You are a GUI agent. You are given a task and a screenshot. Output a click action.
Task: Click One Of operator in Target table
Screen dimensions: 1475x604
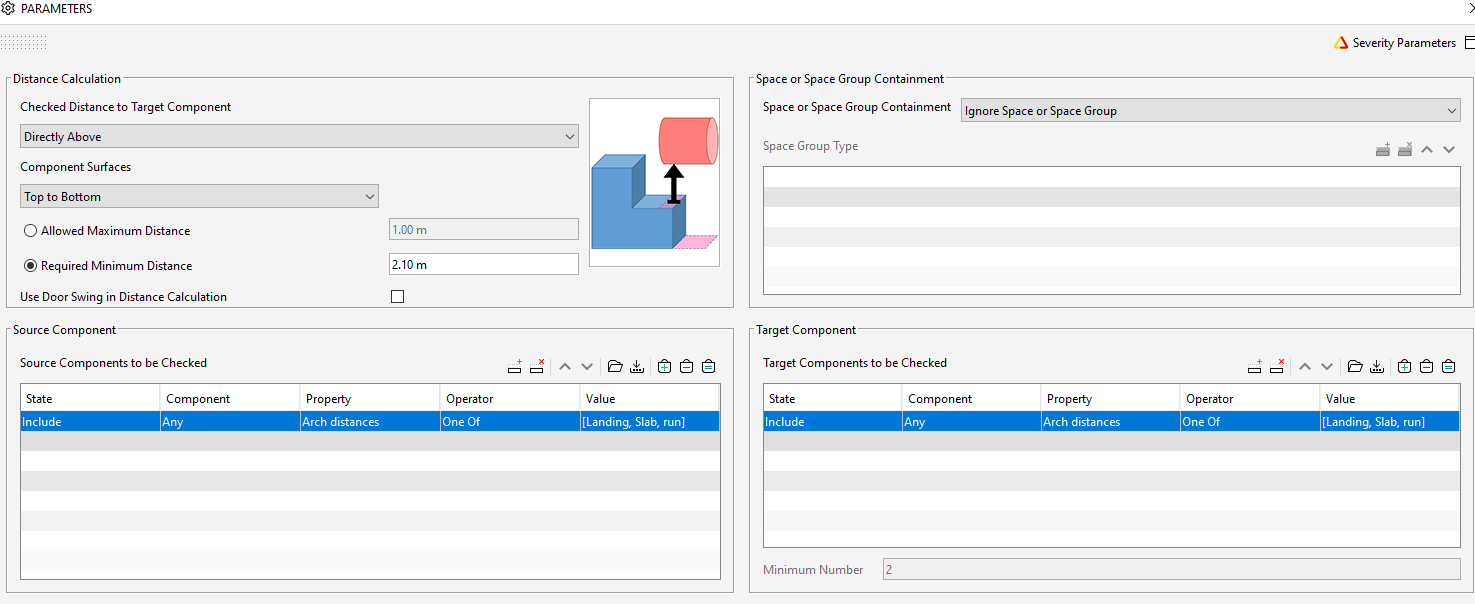1250,422
